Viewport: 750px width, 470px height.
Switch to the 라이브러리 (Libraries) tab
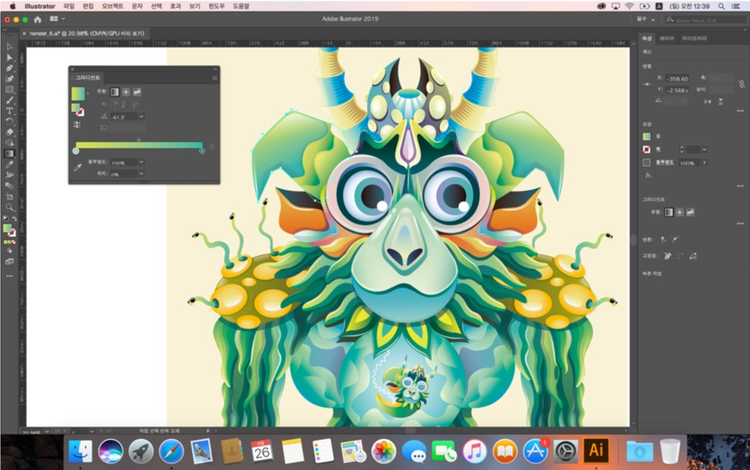(x=694, y=38)
